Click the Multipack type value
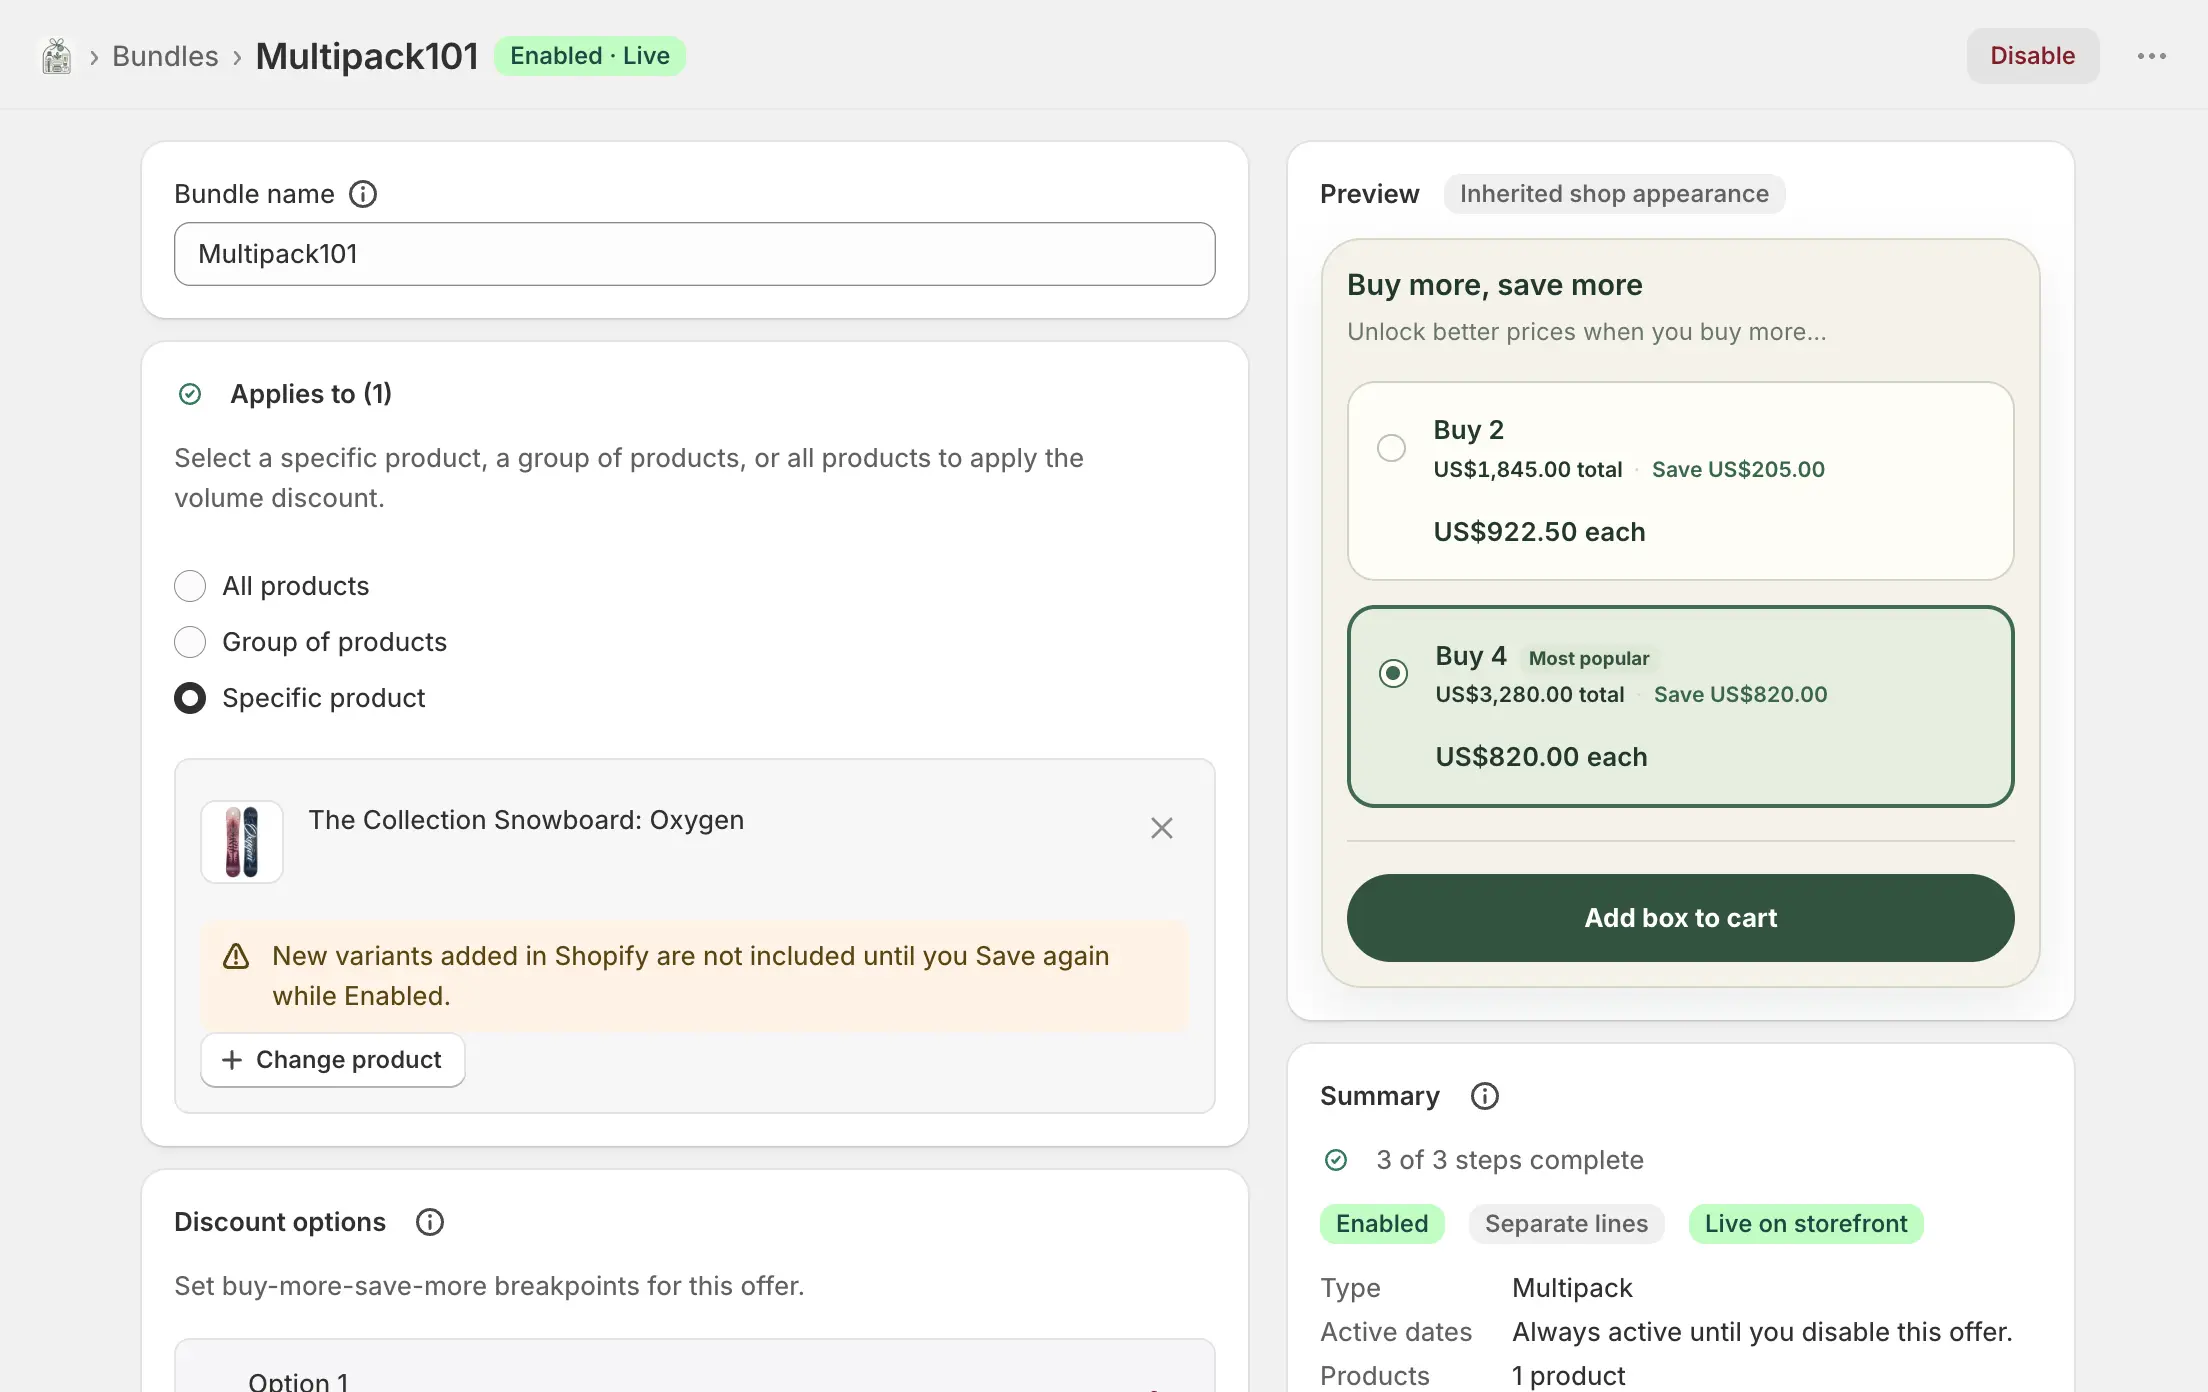This screenshot has height=1392, width=2208. pyautogui.click(x=1572, y=1288)
